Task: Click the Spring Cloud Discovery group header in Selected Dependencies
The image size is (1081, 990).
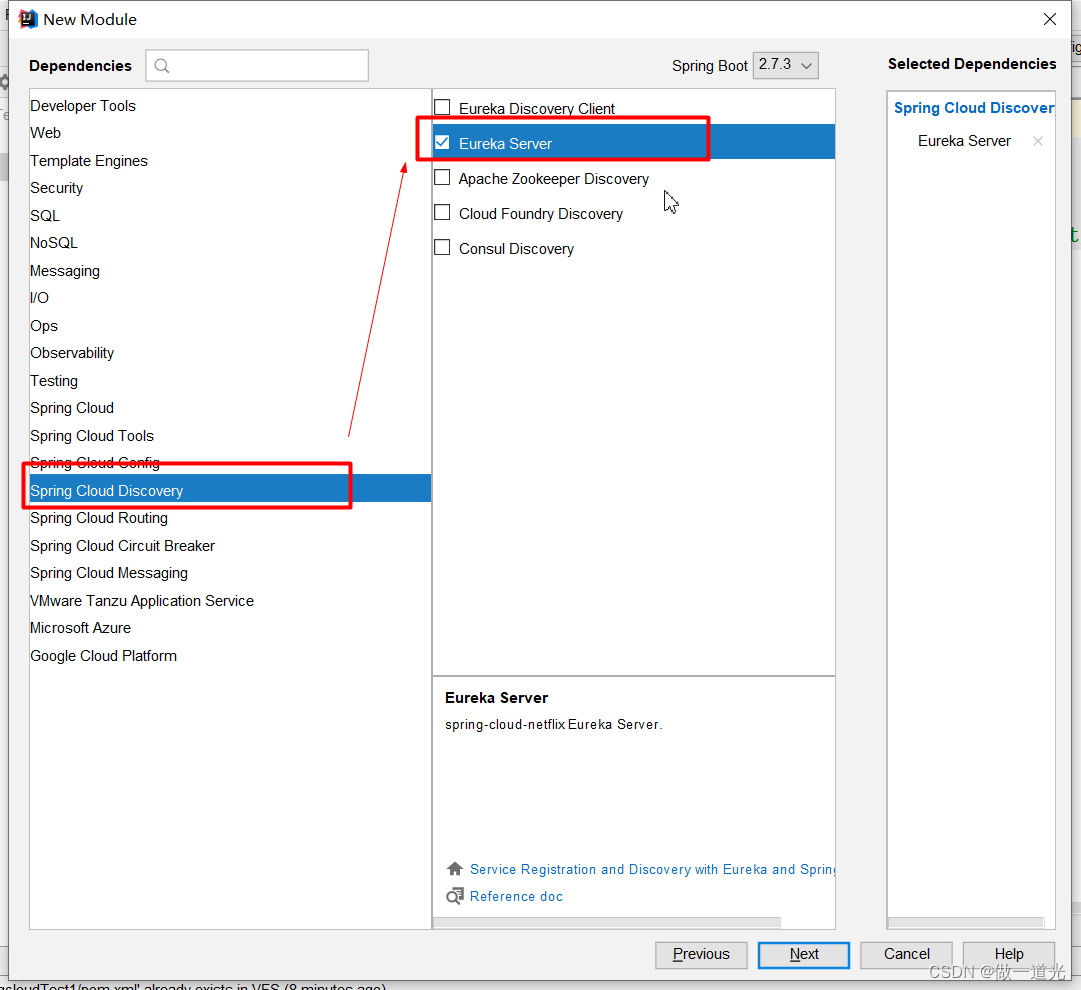Action: [974, 108]
